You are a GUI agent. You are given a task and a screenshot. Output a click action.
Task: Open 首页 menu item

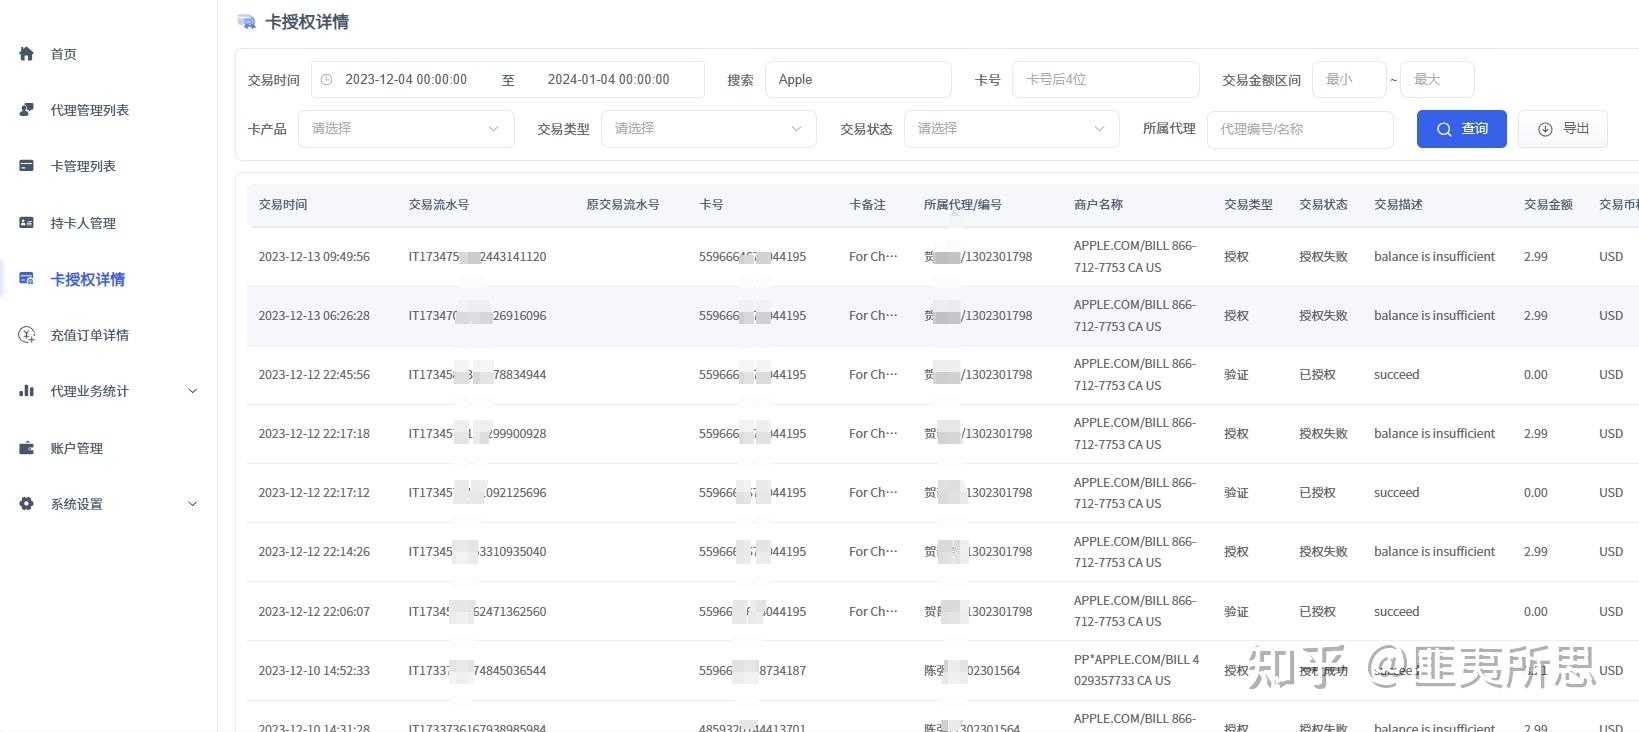pos(64,54)
